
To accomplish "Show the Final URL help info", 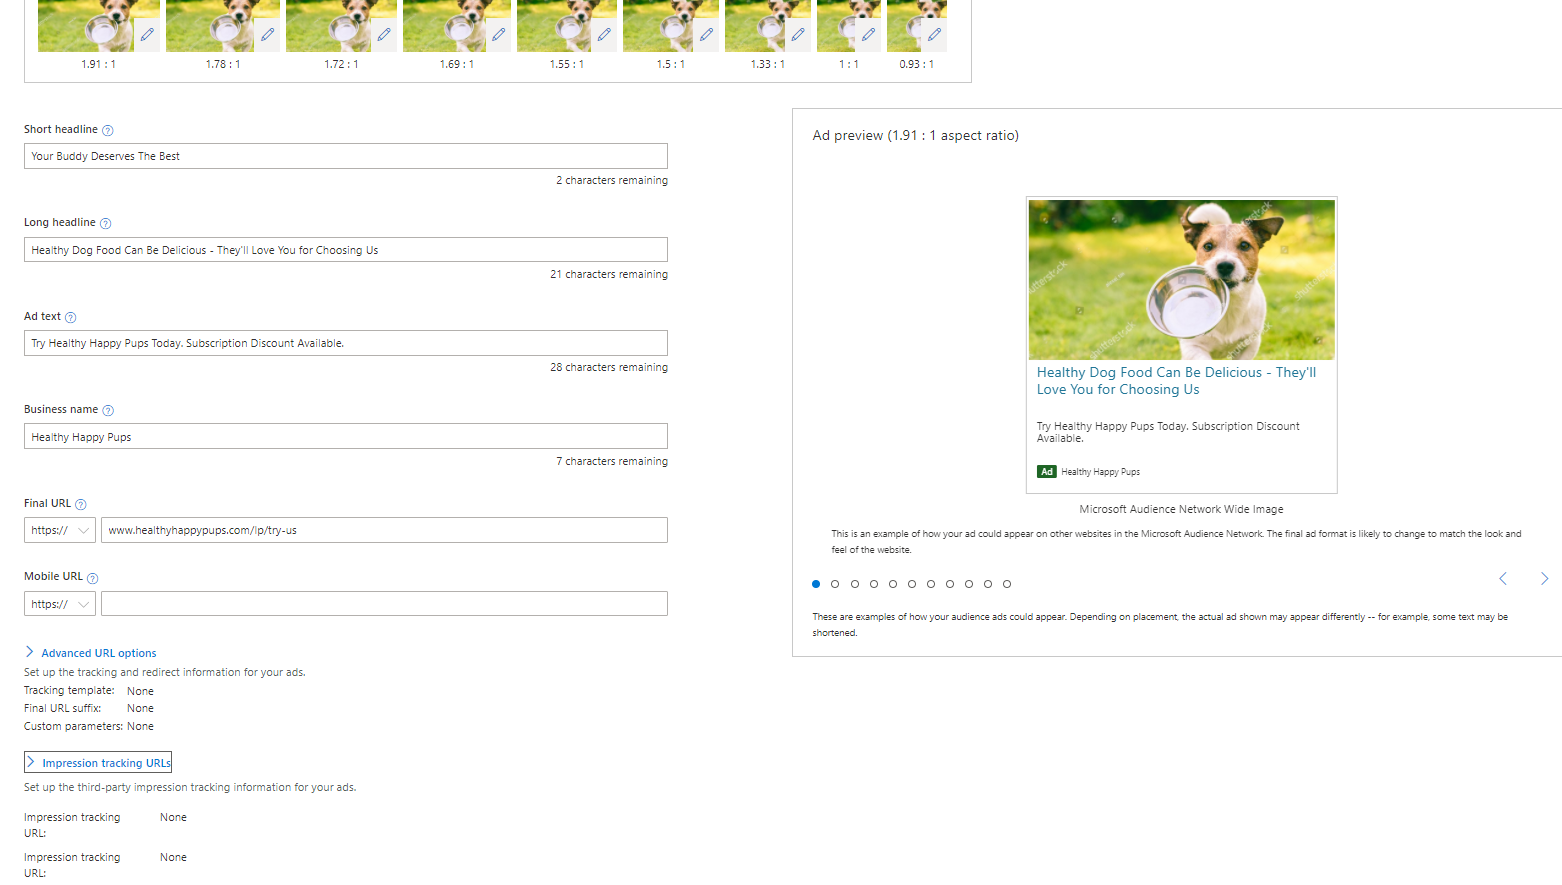I will tap(81, 505).
